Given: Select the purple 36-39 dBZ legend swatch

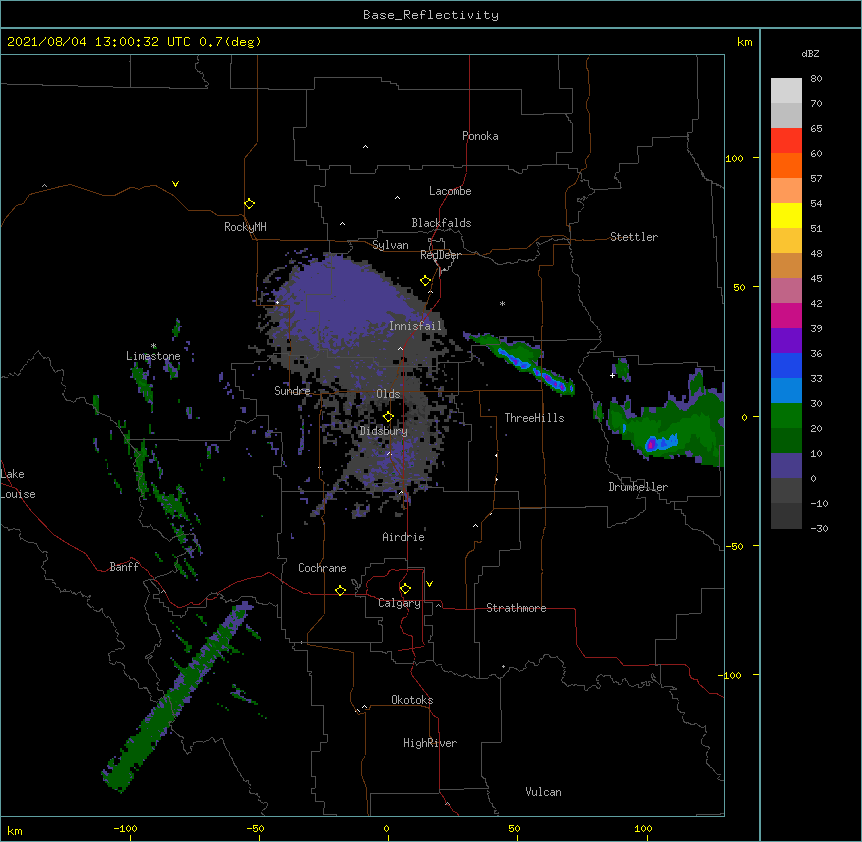Looking at the screenshot, I should click(786, 341).
